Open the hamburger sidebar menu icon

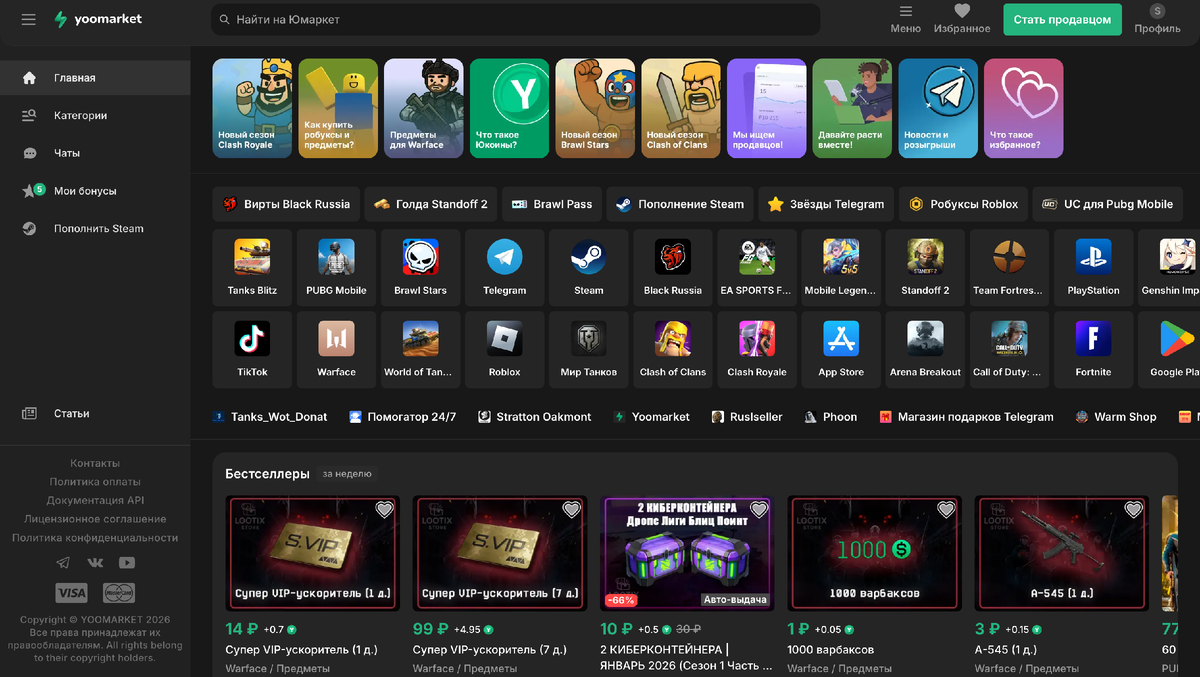click(28, 19)
